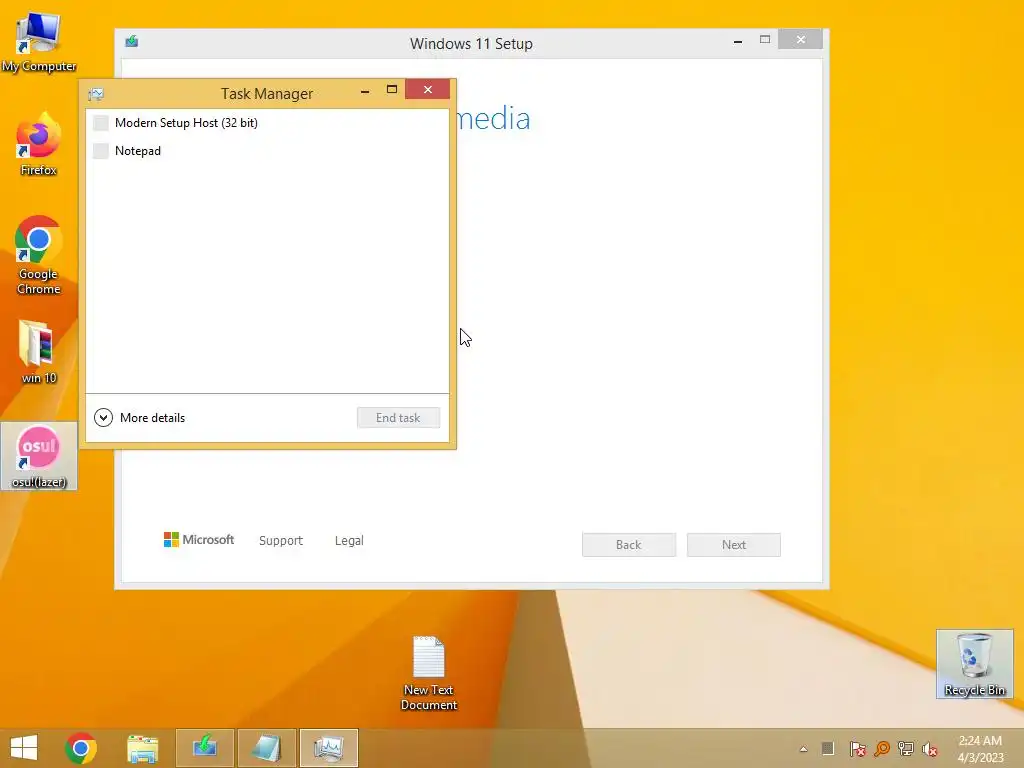The image size is (1024, 768).
Task: Open the Windows Start button
Action: pyautogui.click(x=24, y=748)
